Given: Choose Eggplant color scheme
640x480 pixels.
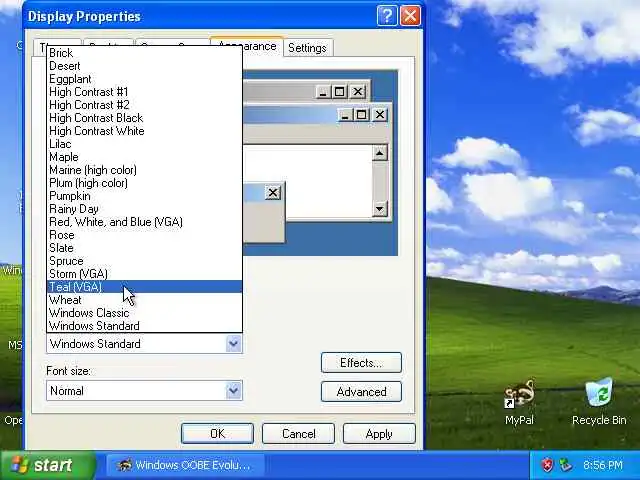Looking at the screenshot, I should 144,79.
